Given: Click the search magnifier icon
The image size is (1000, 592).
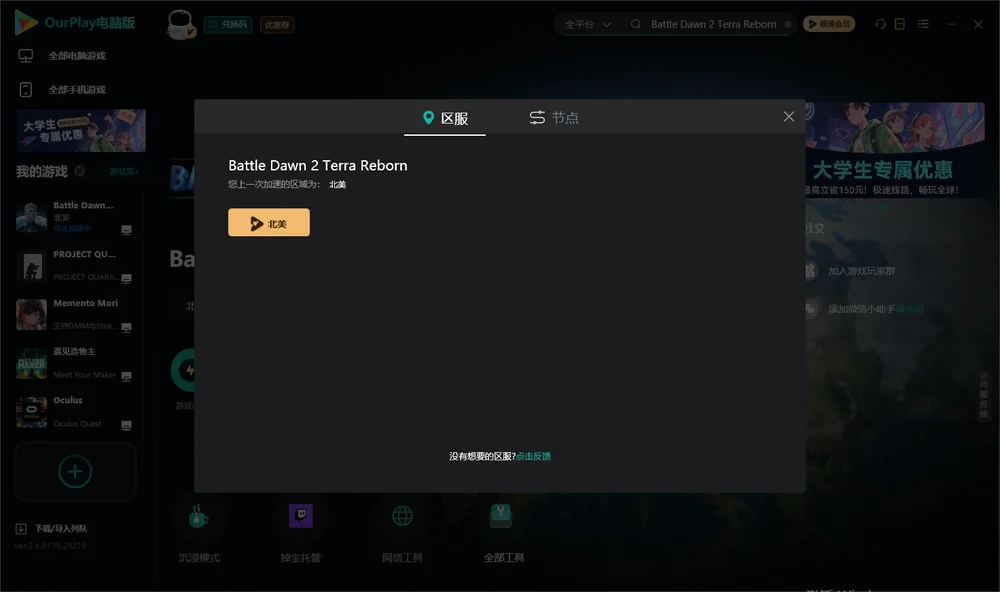Looking at the screenshot, I should coord(636,24).
